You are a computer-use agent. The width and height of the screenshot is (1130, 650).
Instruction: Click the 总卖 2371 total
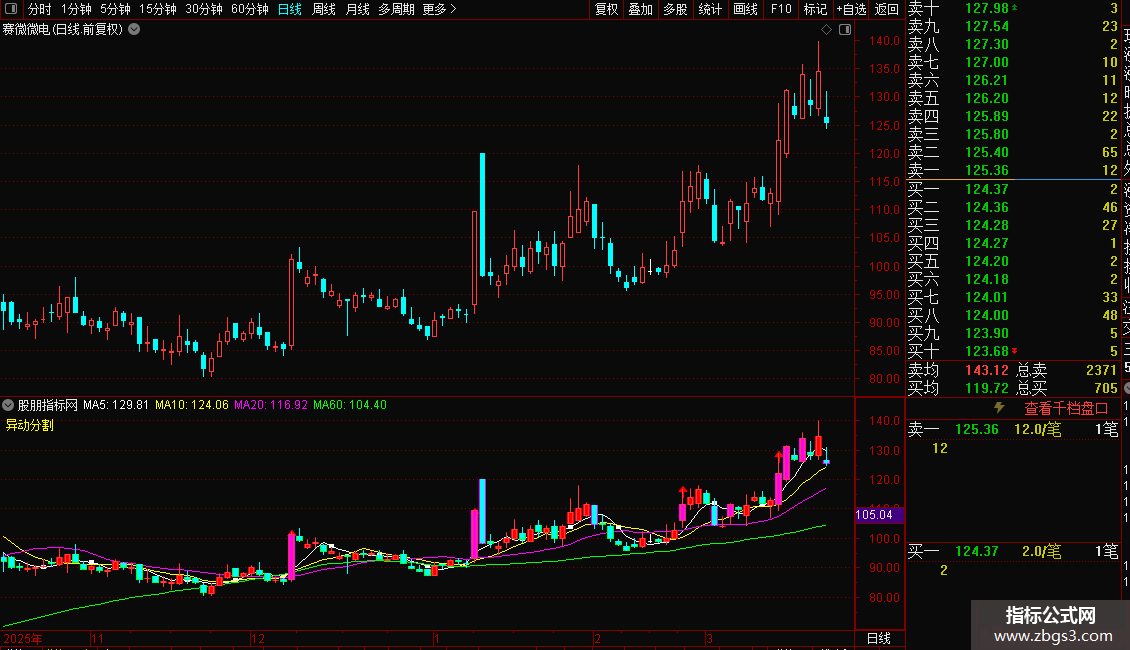[x=1067, y=370]
